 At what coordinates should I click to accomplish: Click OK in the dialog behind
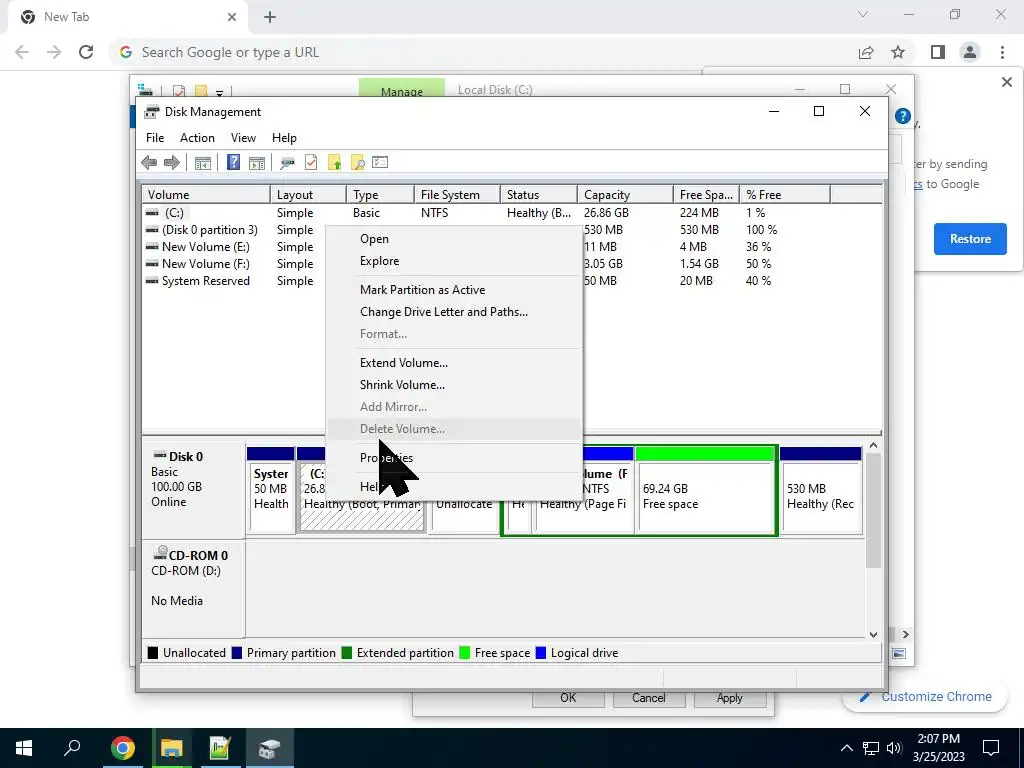(x=568, y=698)
